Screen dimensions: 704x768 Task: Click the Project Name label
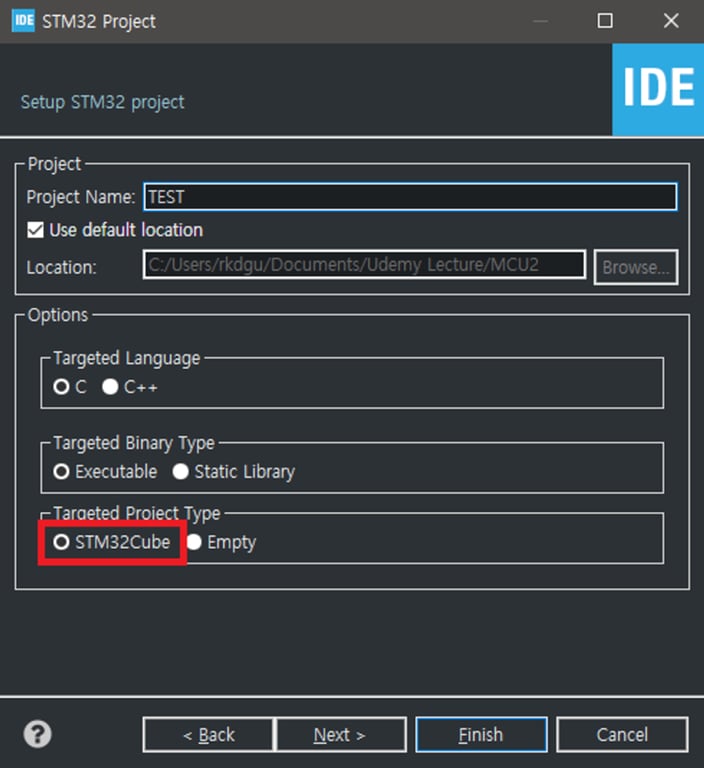(x=81, y=197)
